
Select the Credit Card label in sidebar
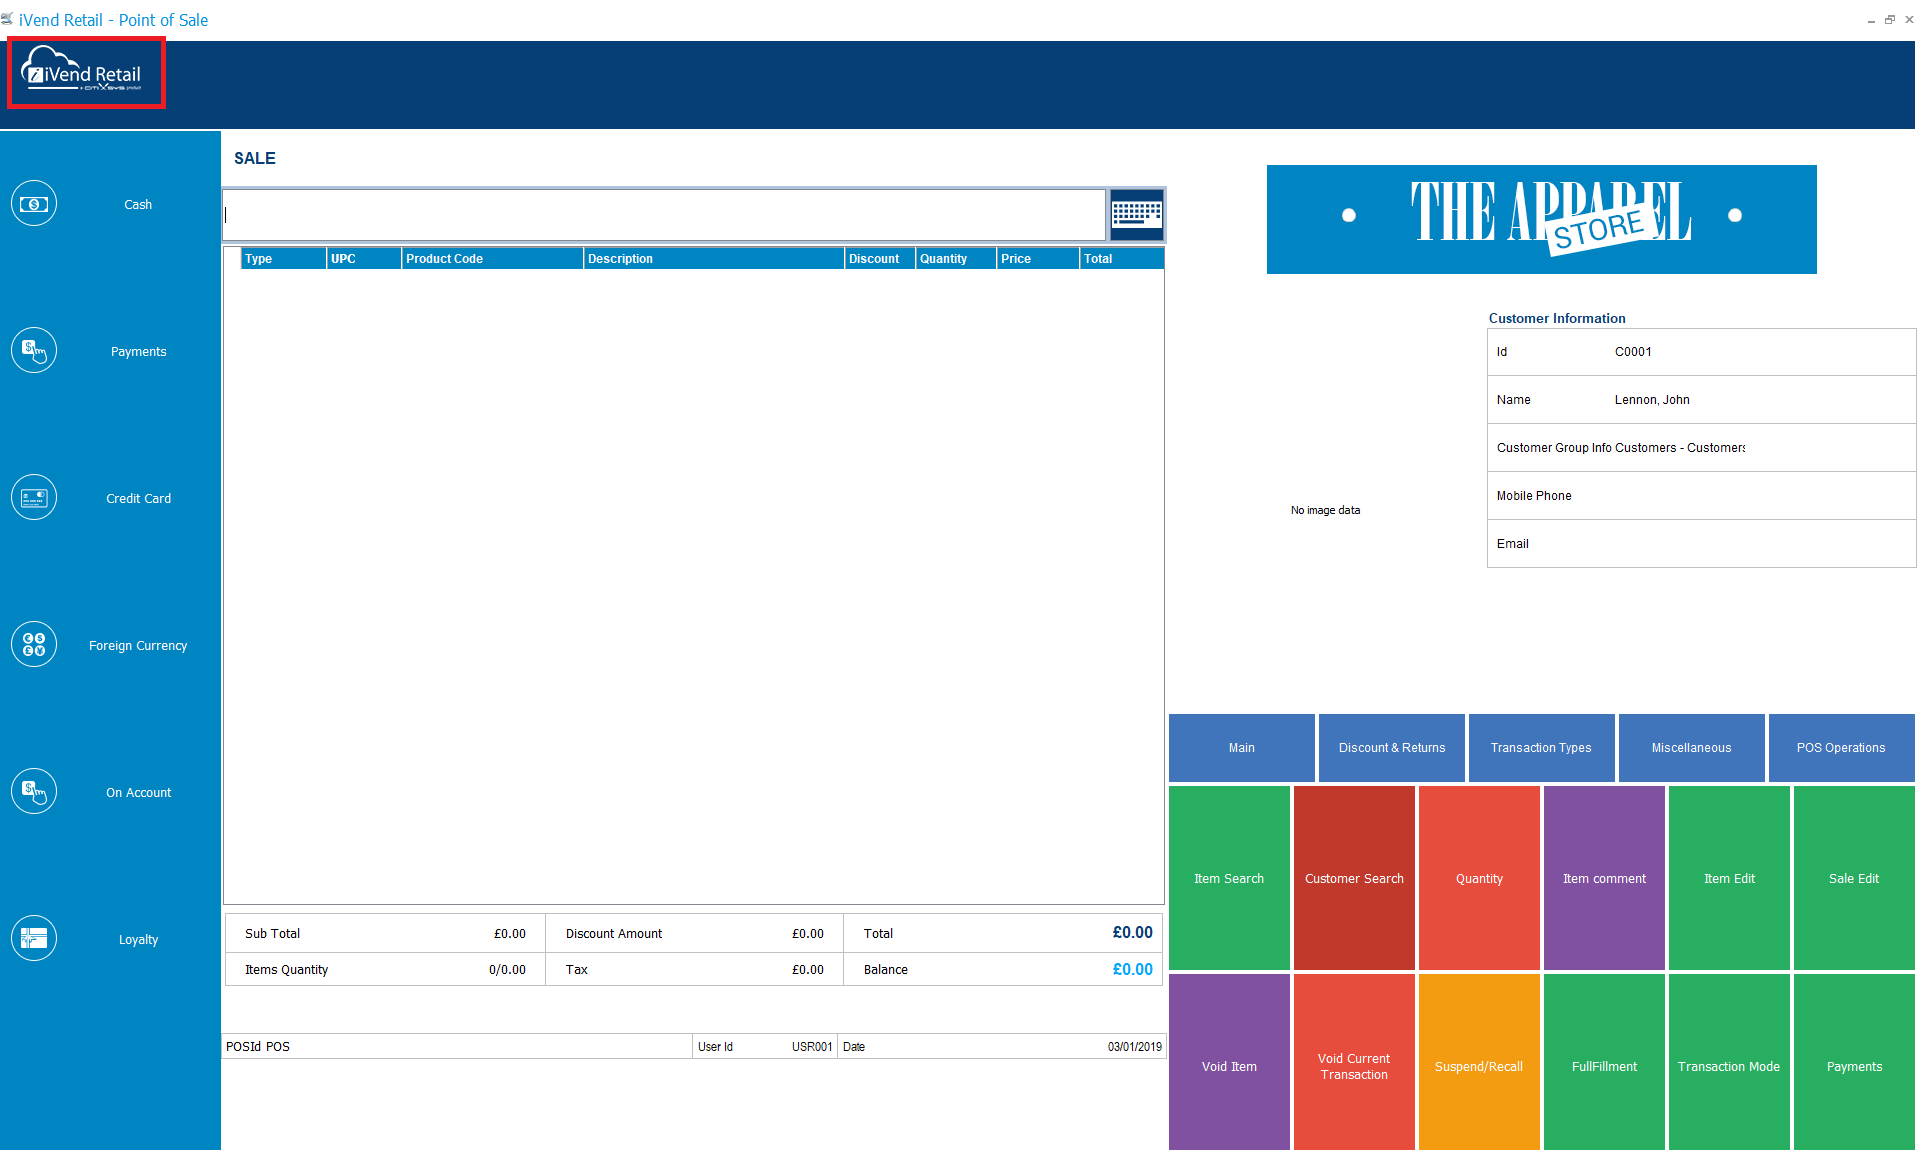click(x=138, y=499)
